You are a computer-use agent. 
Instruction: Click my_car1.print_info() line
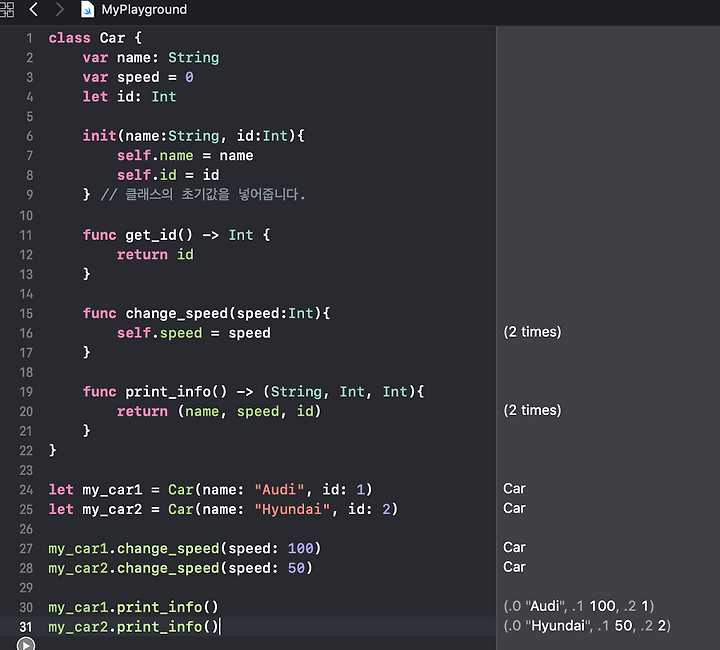click(x=133, y=607)
